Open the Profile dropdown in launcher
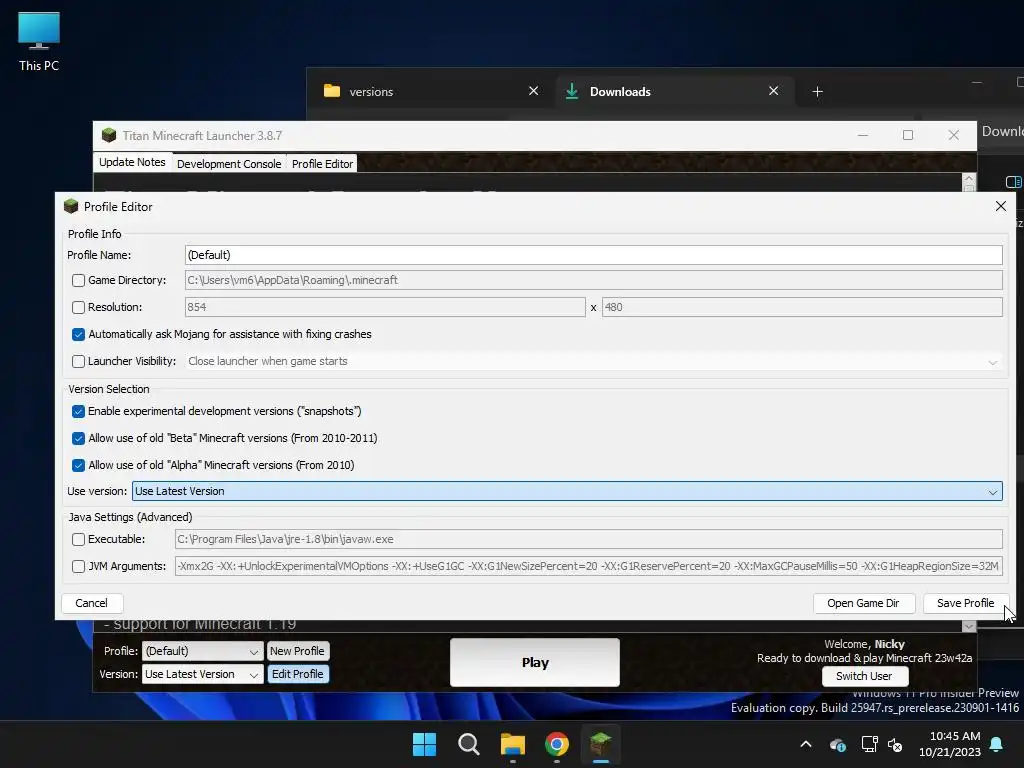The height and width of the screenshot is (768, 1024). (202, 651)
